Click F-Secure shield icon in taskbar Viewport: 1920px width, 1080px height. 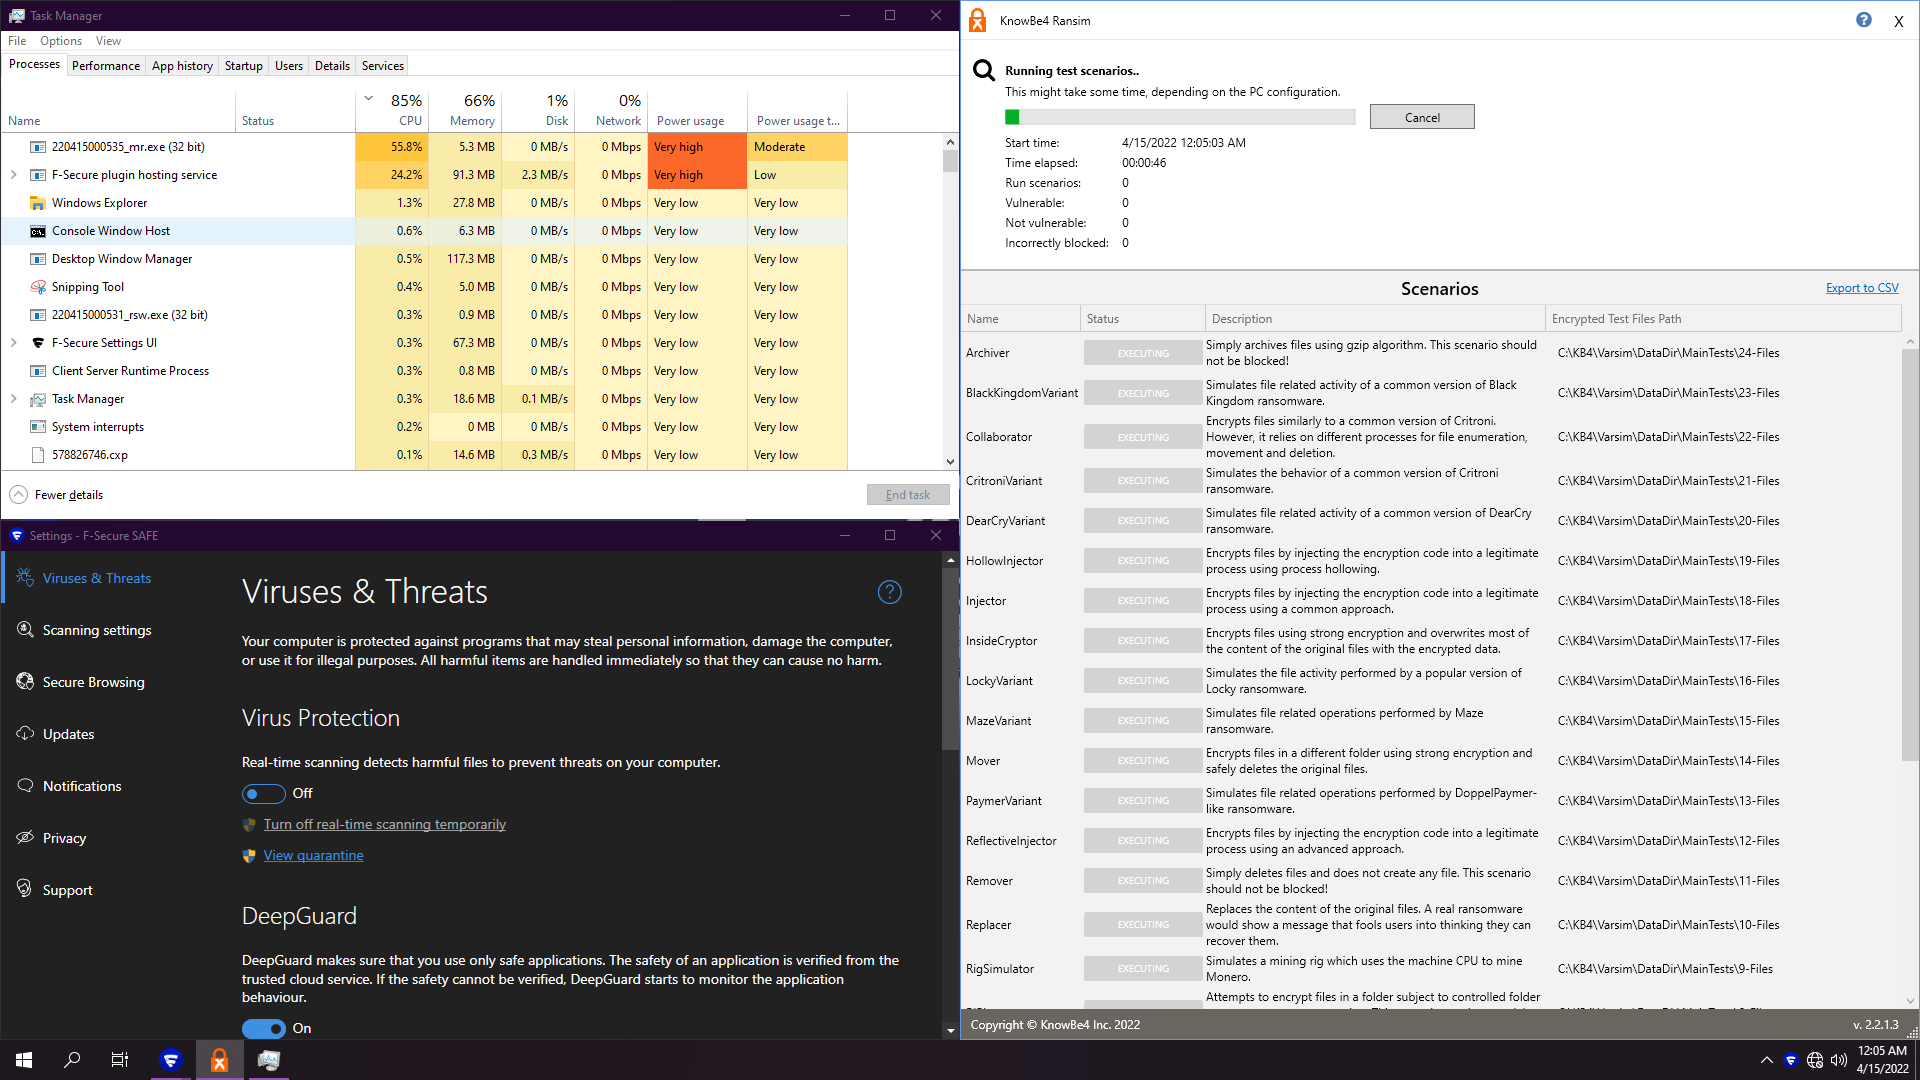click(x=171, y=1060)
